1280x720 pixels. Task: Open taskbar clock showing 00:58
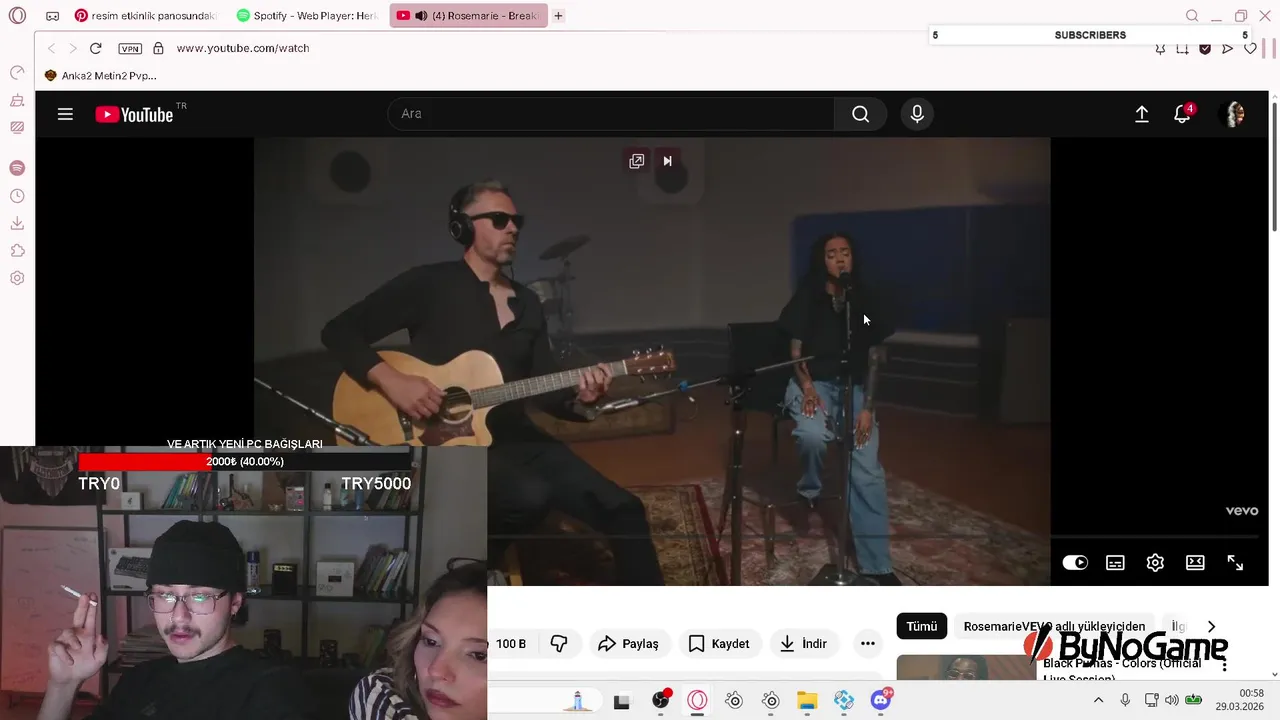click(1240, 700)
